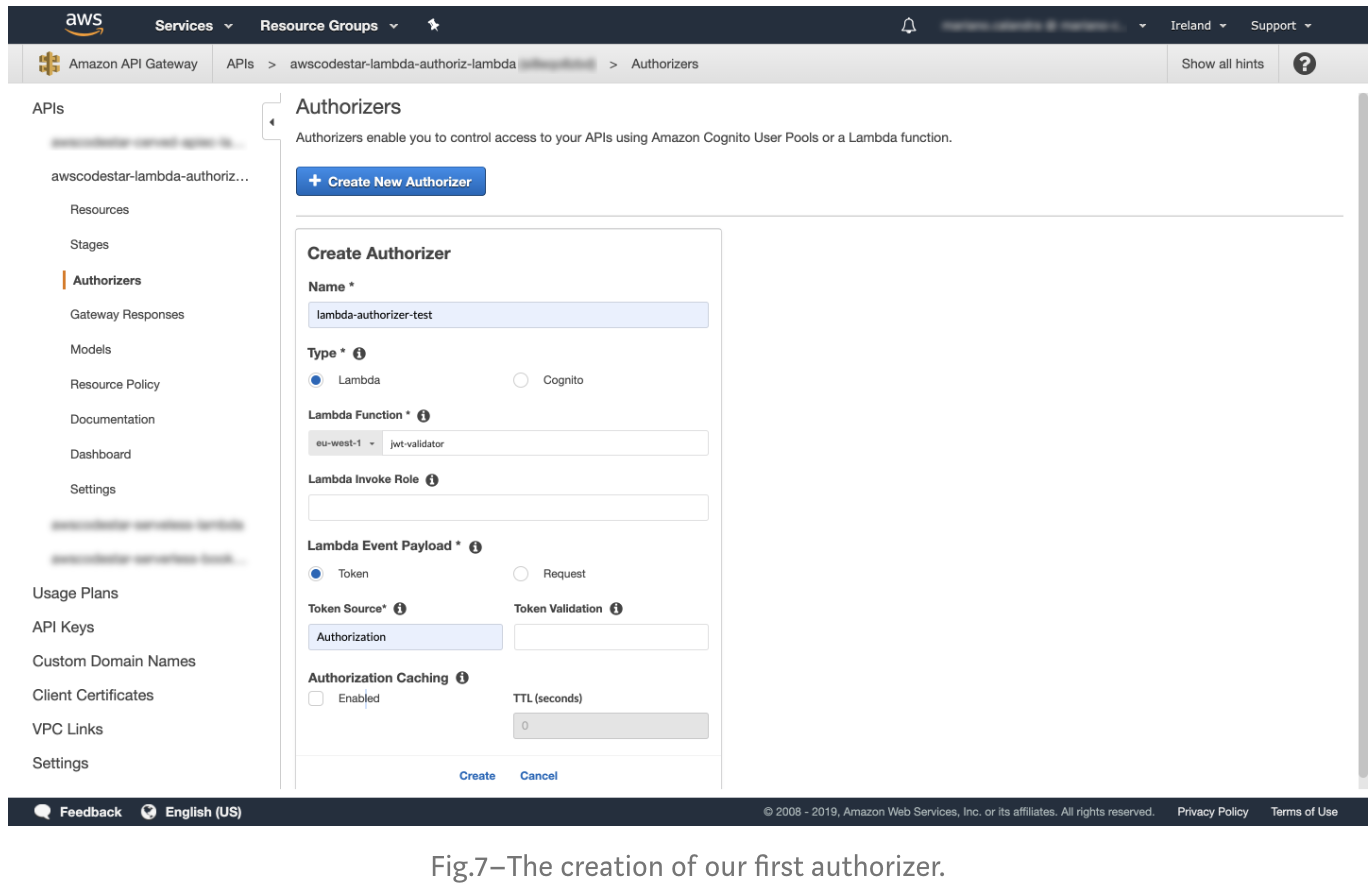1372x894 pixels.
Task: Open the global Settings sidebar item
Action: pos(60,764)
